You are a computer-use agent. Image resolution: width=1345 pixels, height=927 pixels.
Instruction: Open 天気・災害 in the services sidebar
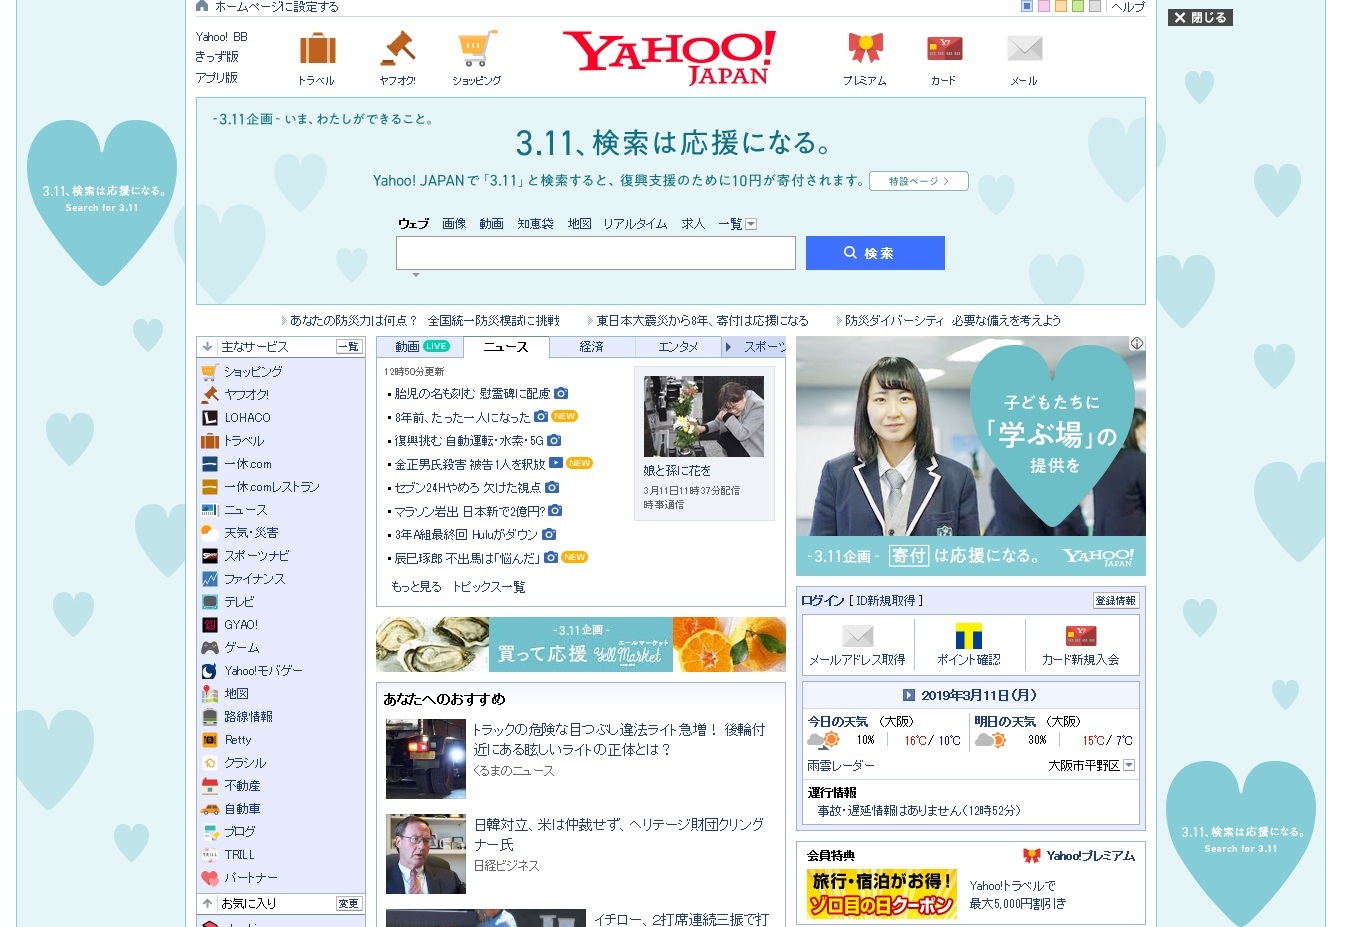[251, 533]
